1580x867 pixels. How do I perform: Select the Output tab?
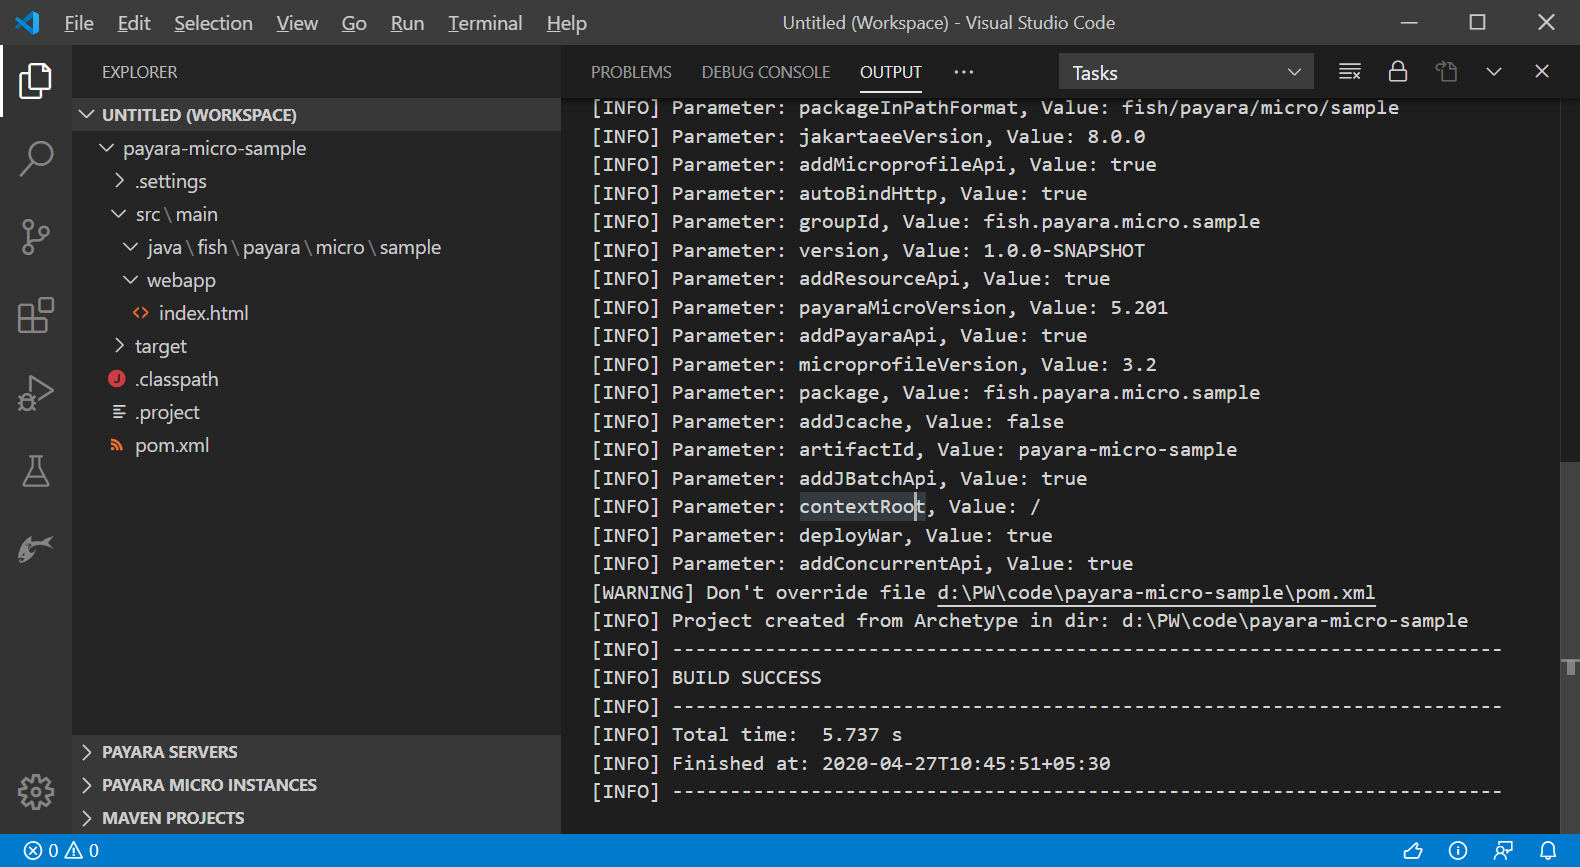[891, 72]
